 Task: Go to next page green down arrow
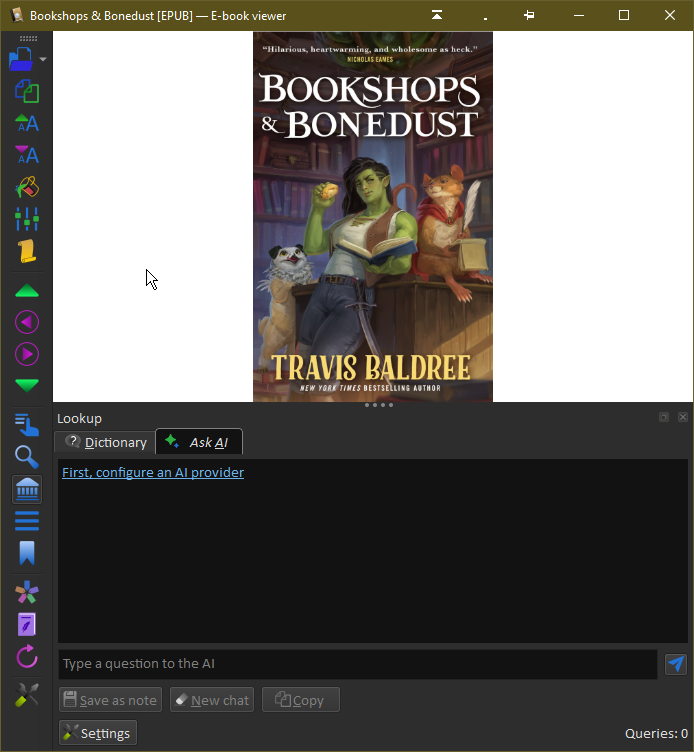pos(27,386)
